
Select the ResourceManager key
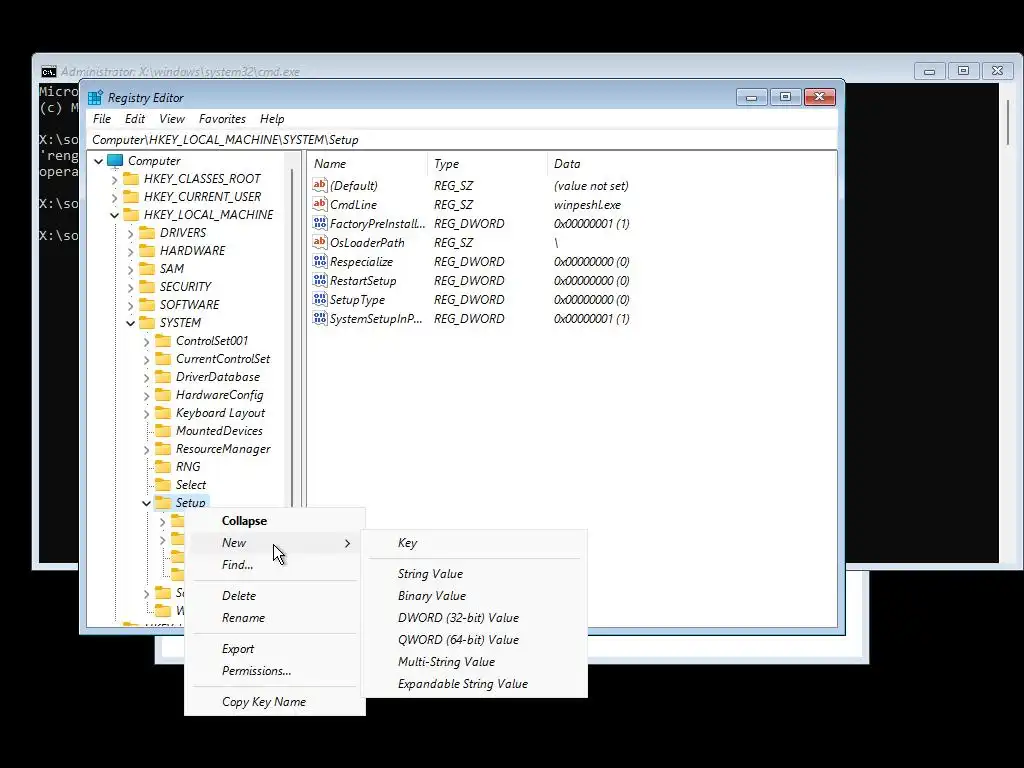point(223,449)
